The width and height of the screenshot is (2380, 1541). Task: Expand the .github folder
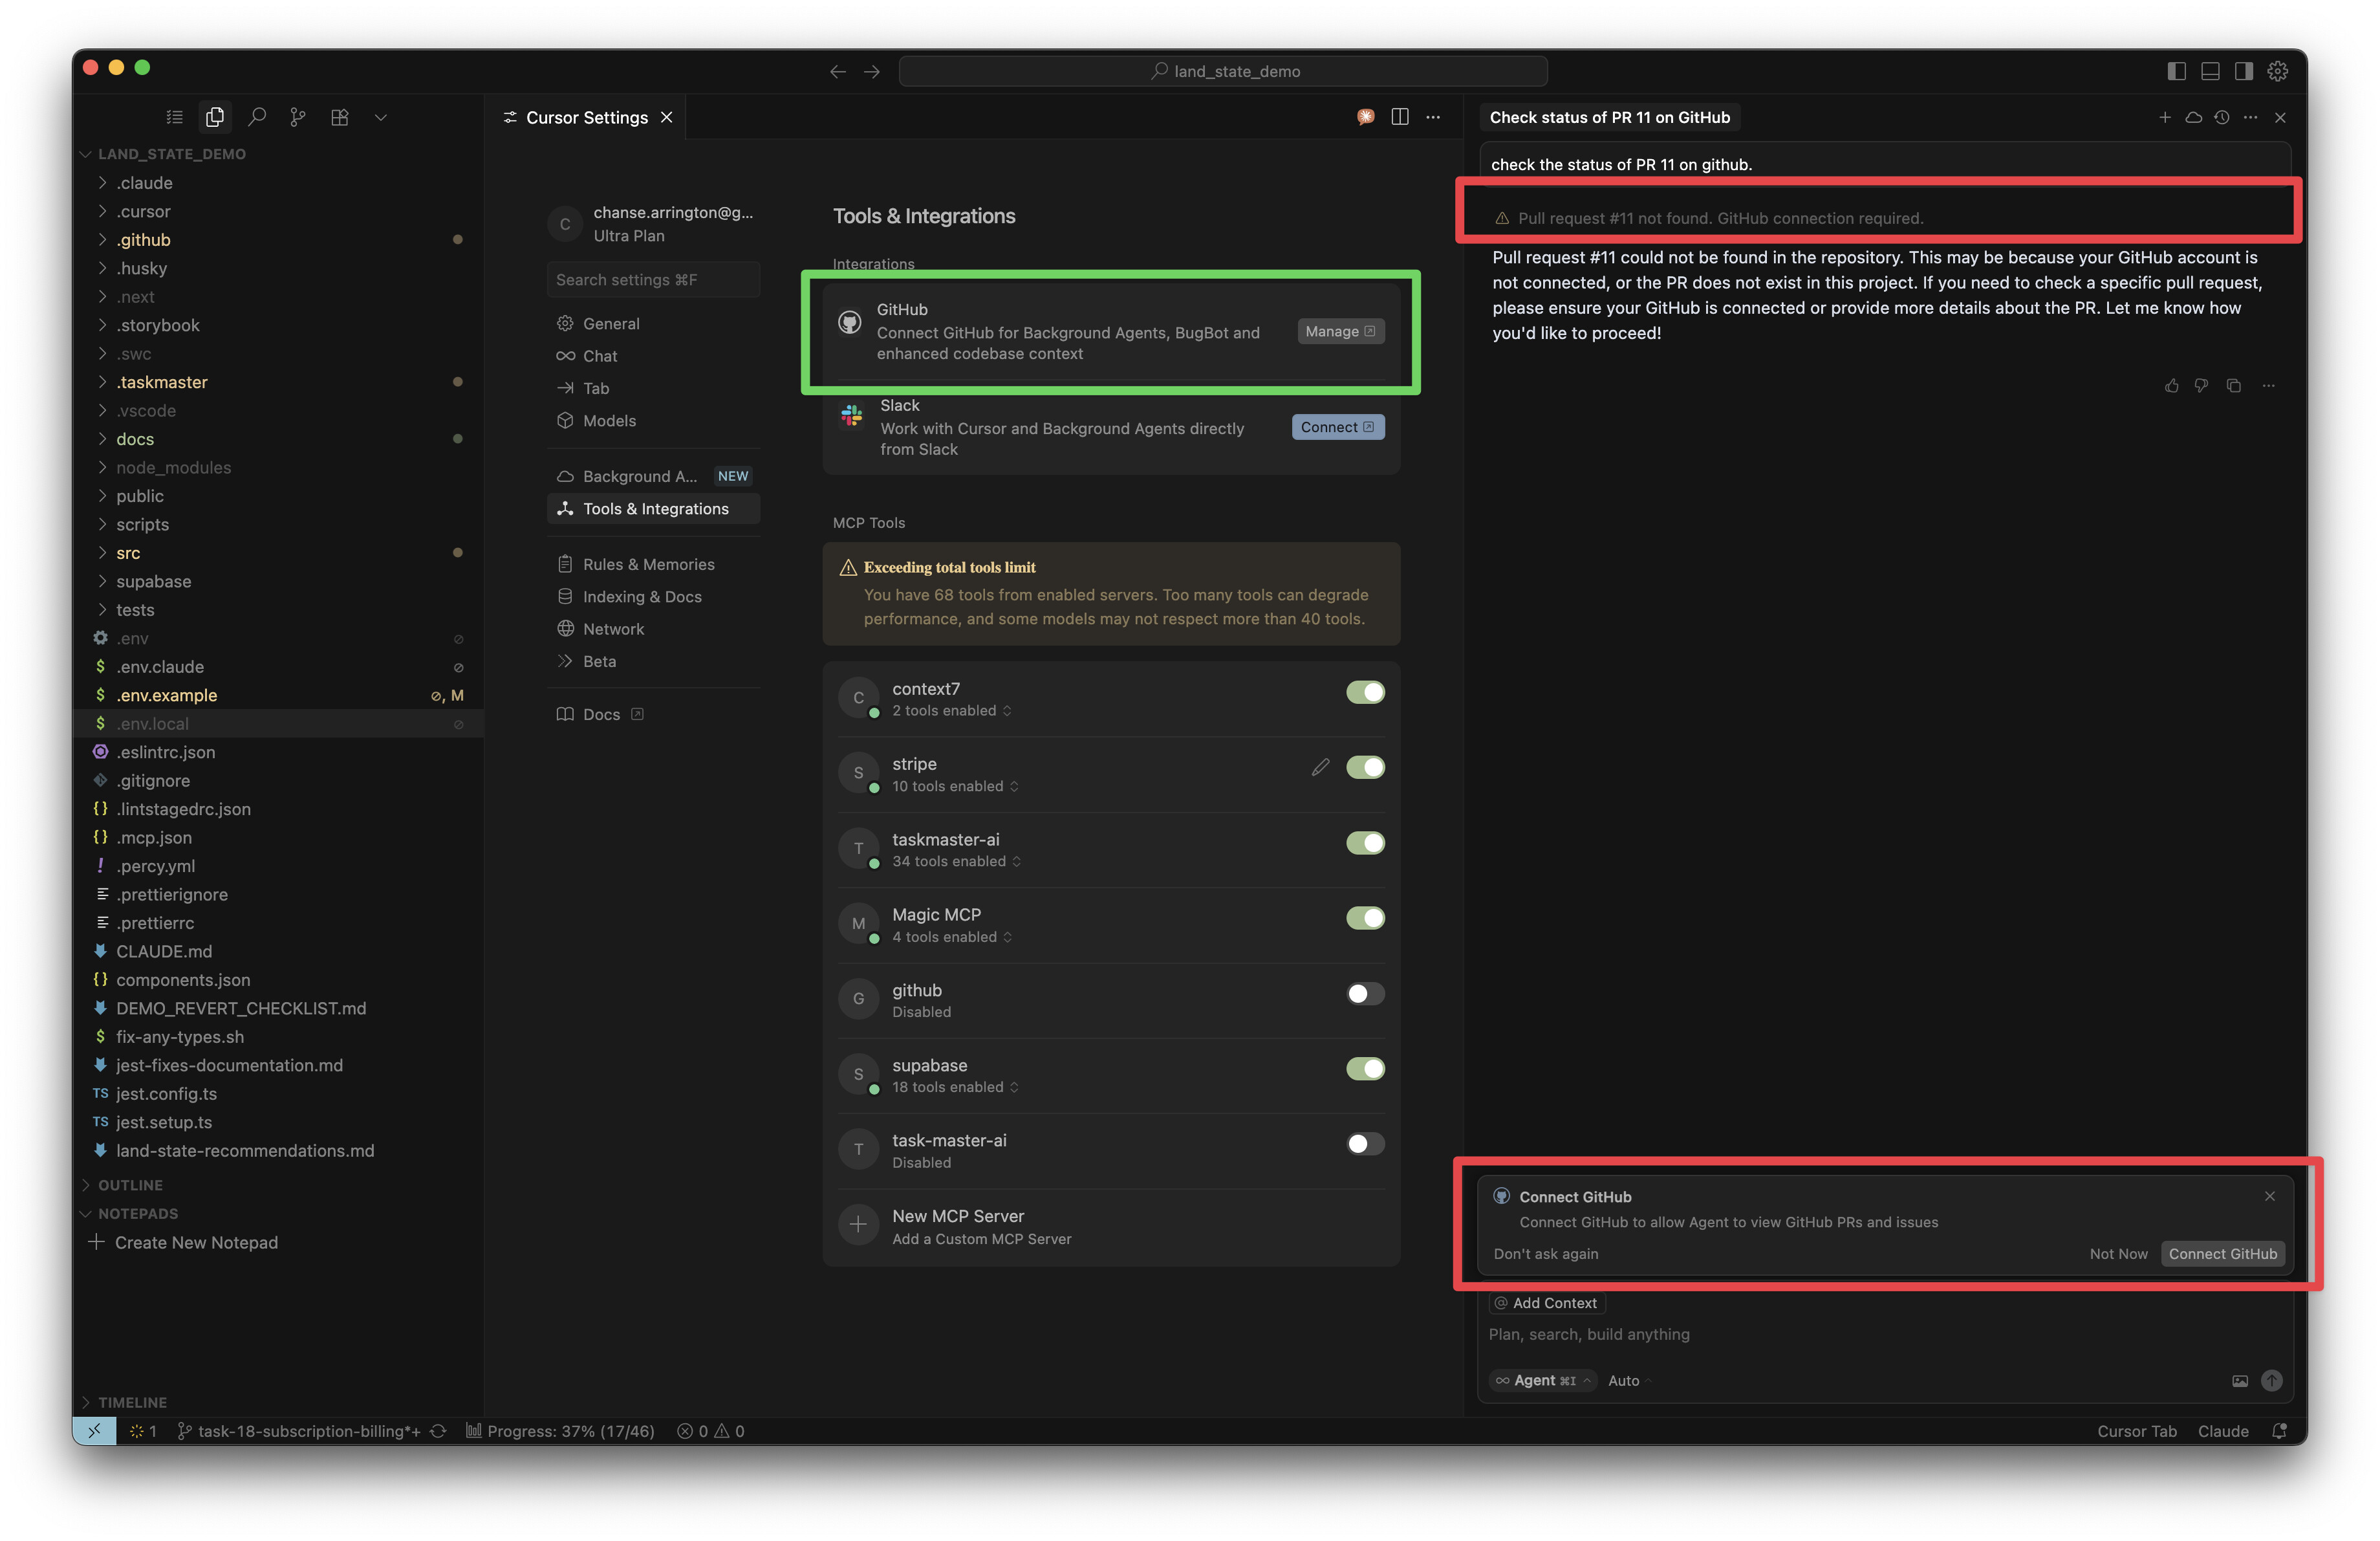(x=278, y=240)
